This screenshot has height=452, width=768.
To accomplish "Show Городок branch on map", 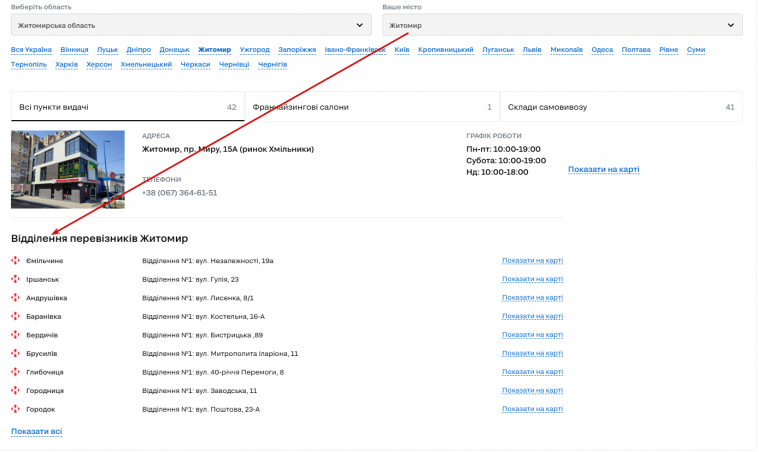I will (532, 409).
